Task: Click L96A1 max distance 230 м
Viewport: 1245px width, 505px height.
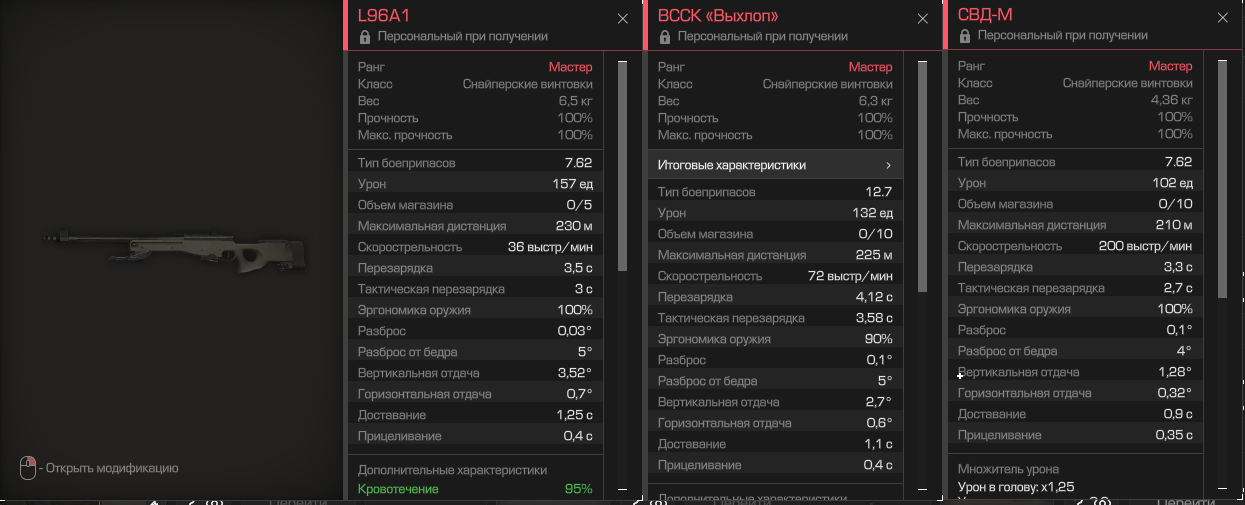Action: 574,226
